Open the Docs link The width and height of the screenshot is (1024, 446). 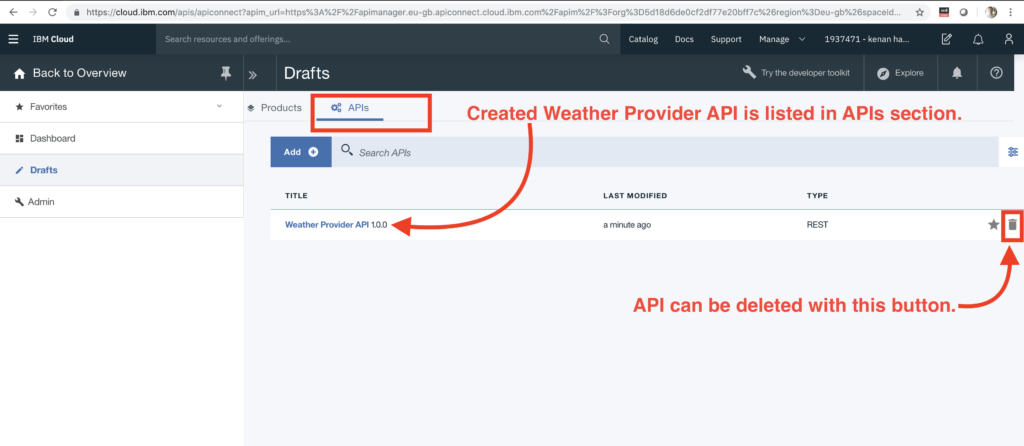684,39
